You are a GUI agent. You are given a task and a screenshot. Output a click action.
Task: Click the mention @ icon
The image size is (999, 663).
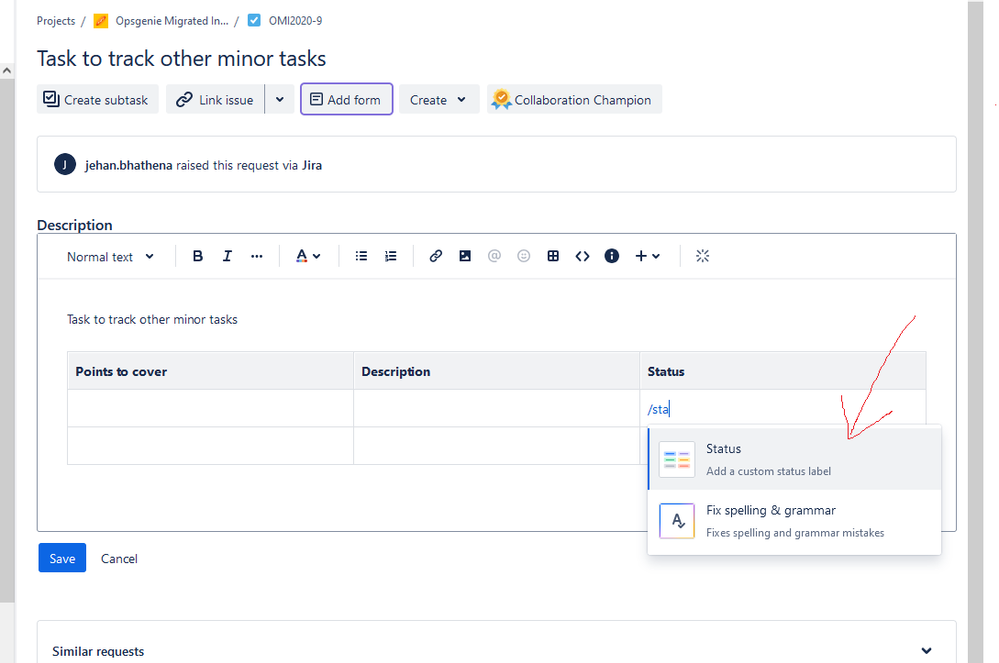tap(494, 256)
